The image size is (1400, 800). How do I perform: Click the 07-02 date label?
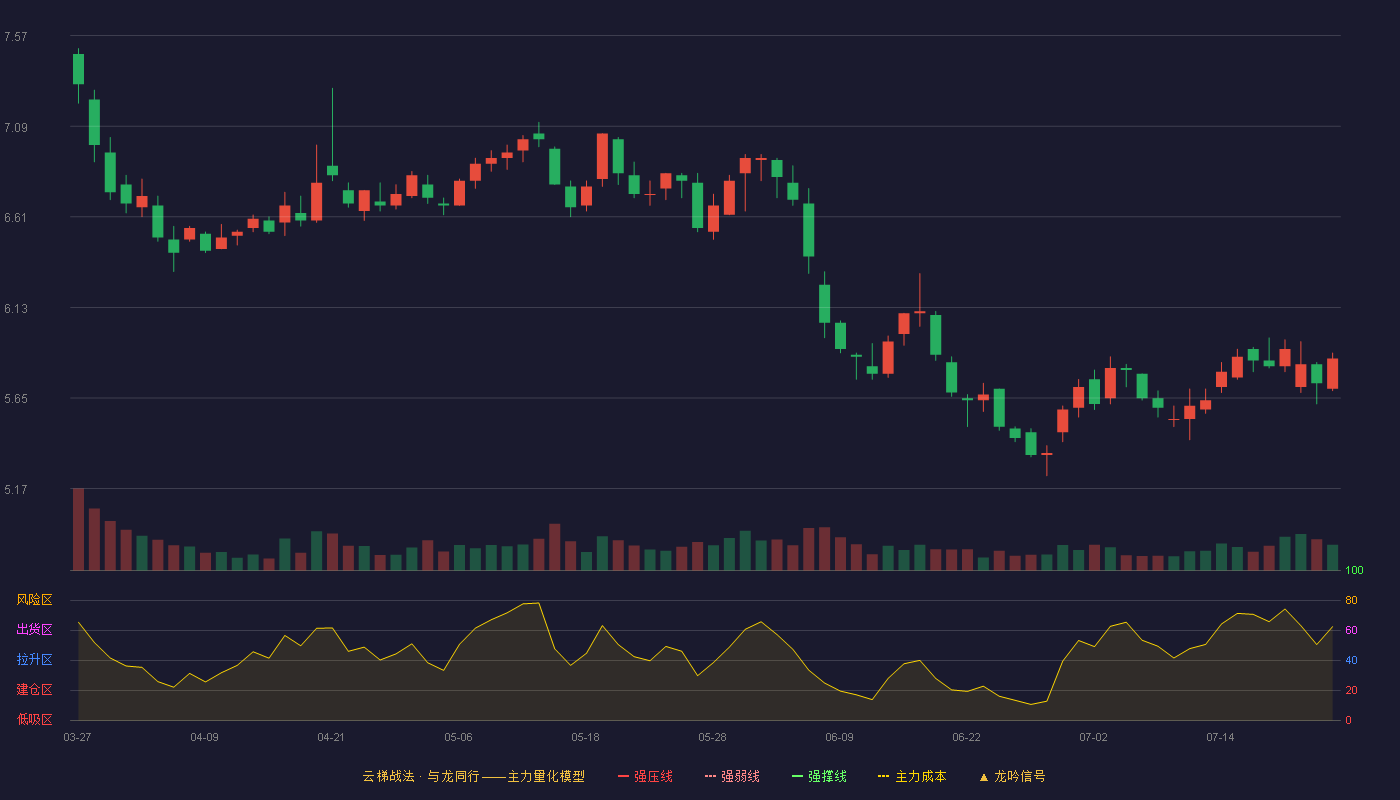(x=1093, y=737)
